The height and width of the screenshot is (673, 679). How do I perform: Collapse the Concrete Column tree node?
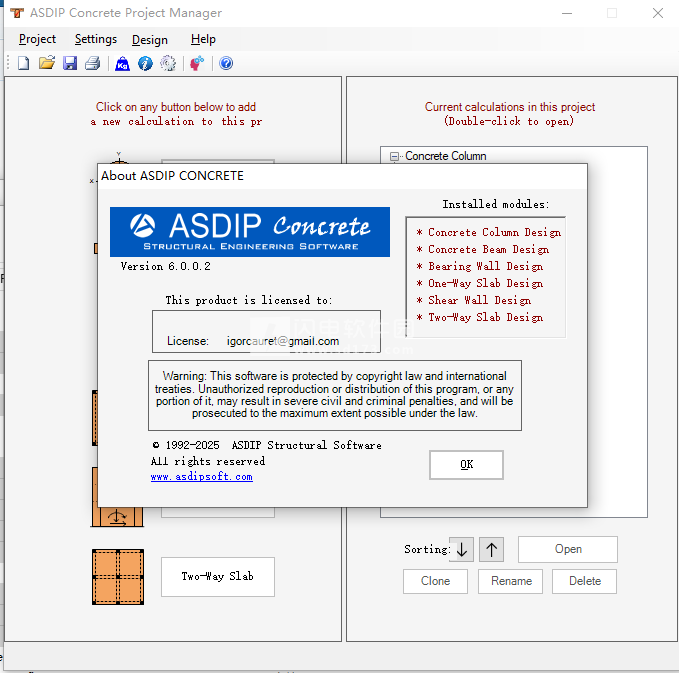tap(394, 156)
